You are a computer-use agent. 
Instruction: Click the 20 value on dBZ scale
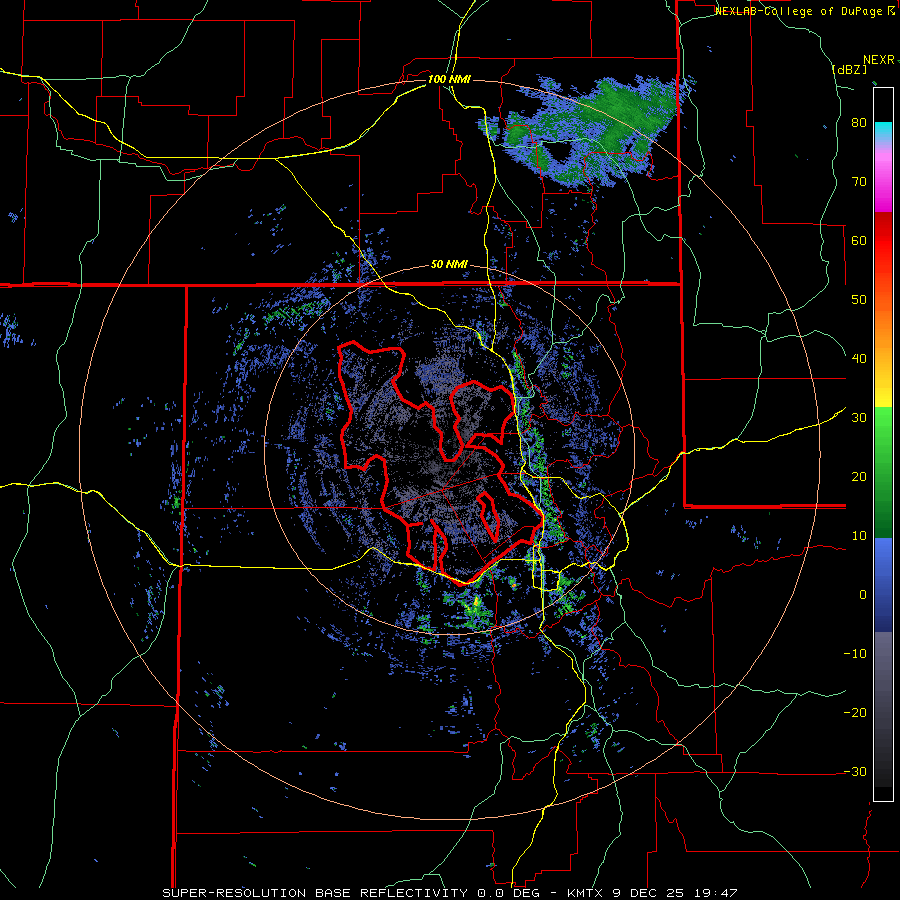(x=859, y=476)
